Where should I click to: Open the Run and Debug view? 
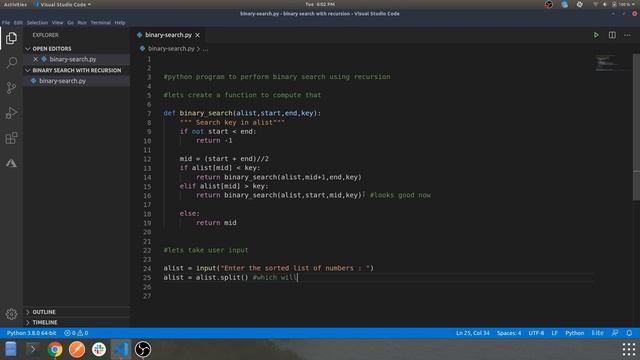point(11,113)
